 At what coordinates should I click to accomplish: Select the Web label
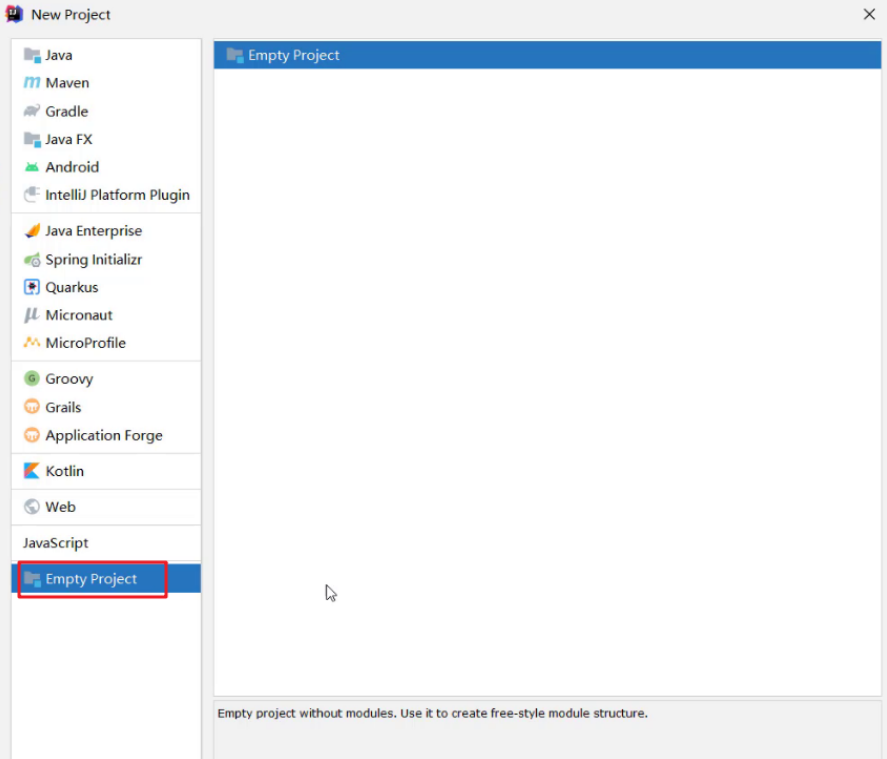tap(61, 507)
